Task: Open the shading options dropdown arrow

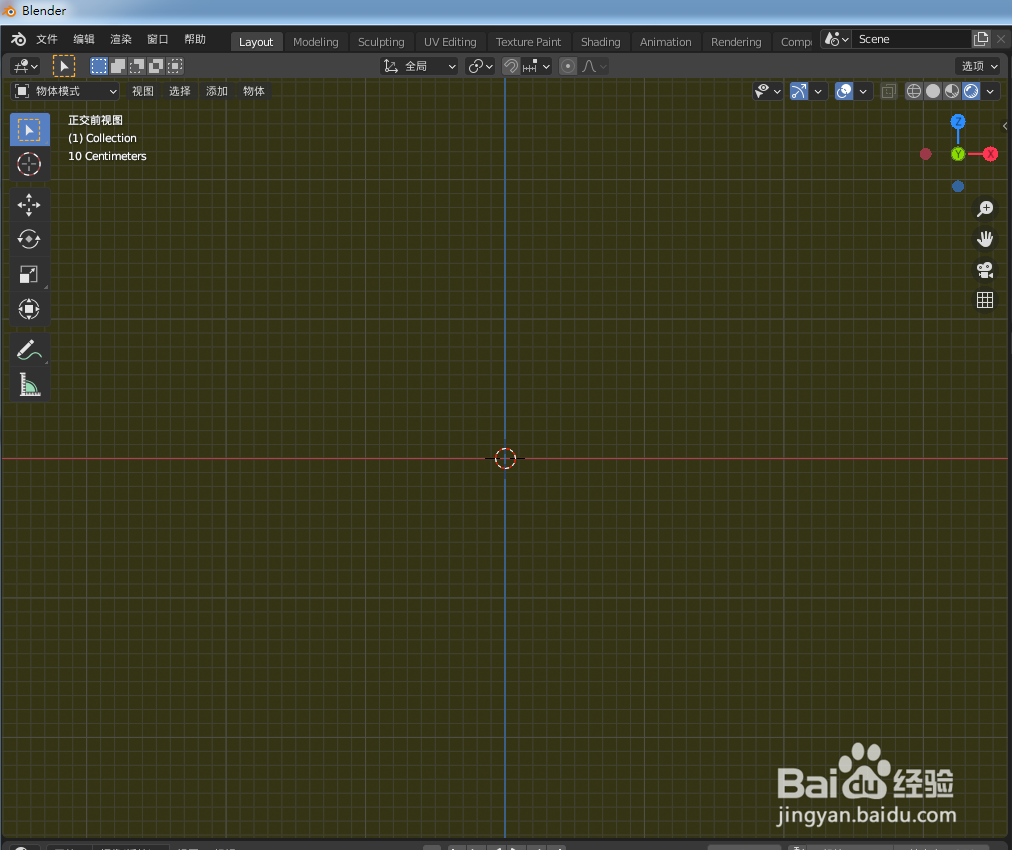Action: tap(990, 91)
